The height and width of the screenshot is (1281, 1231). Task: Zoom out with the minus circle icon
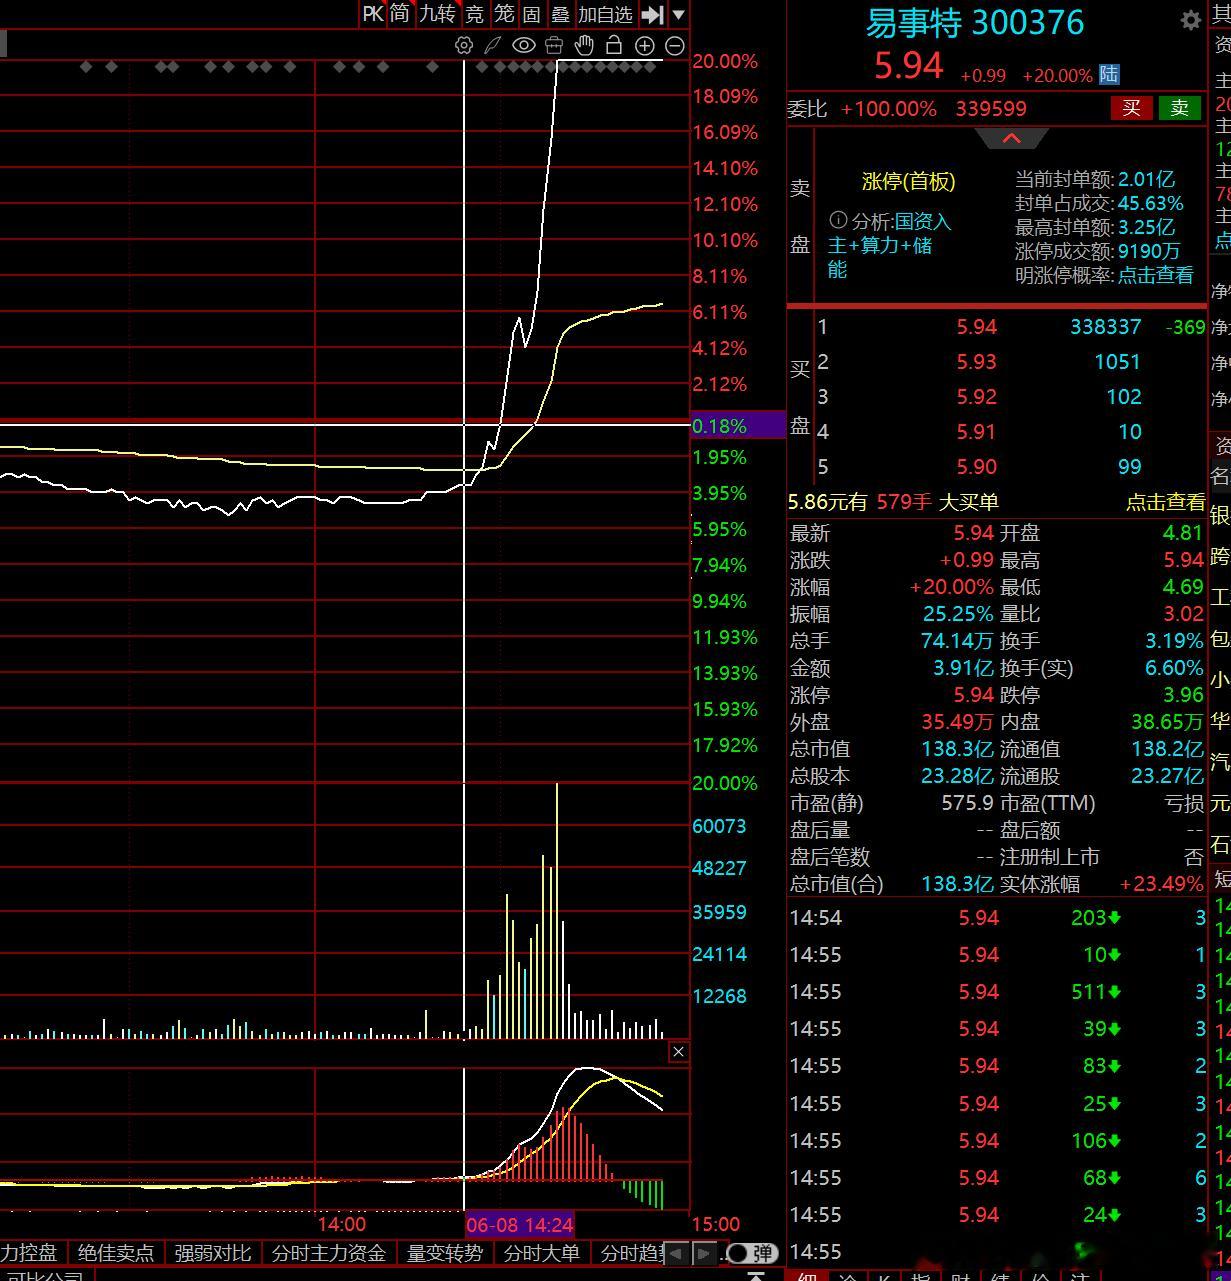pyautogui.click(x=675, y=45)
